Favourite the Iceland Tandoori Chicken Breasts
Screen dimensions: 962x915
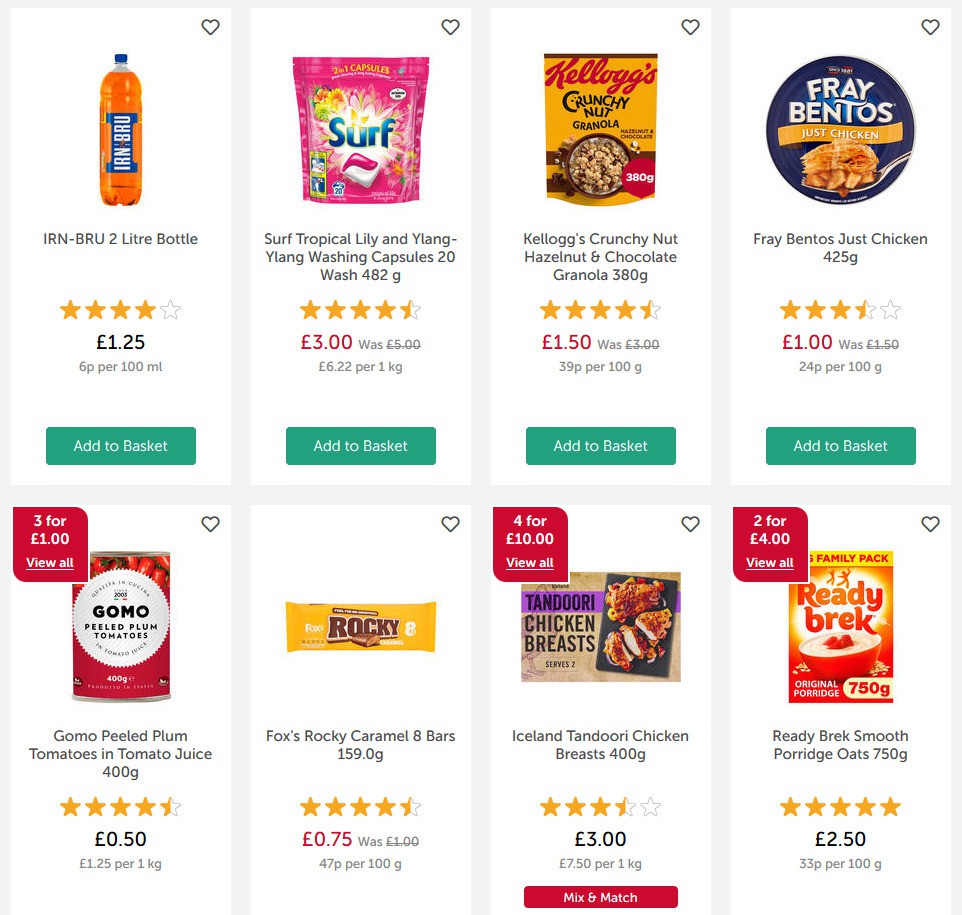690,524
